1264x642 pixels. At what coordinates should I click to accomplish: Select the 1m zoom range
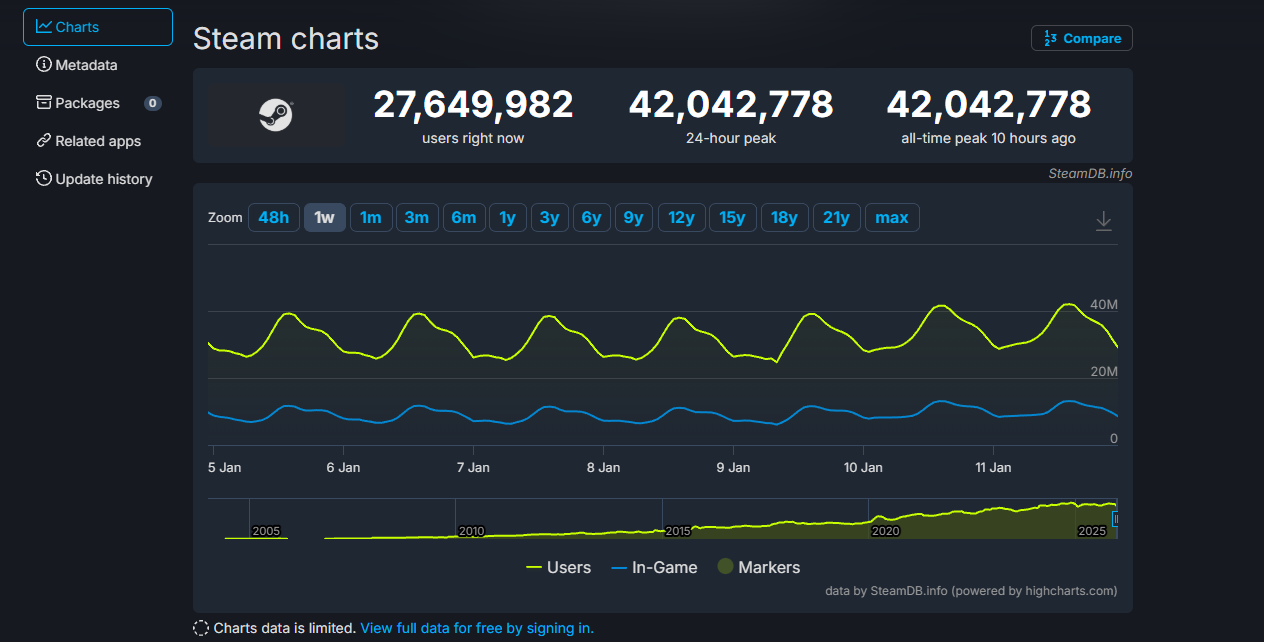[x=371, y=217]
